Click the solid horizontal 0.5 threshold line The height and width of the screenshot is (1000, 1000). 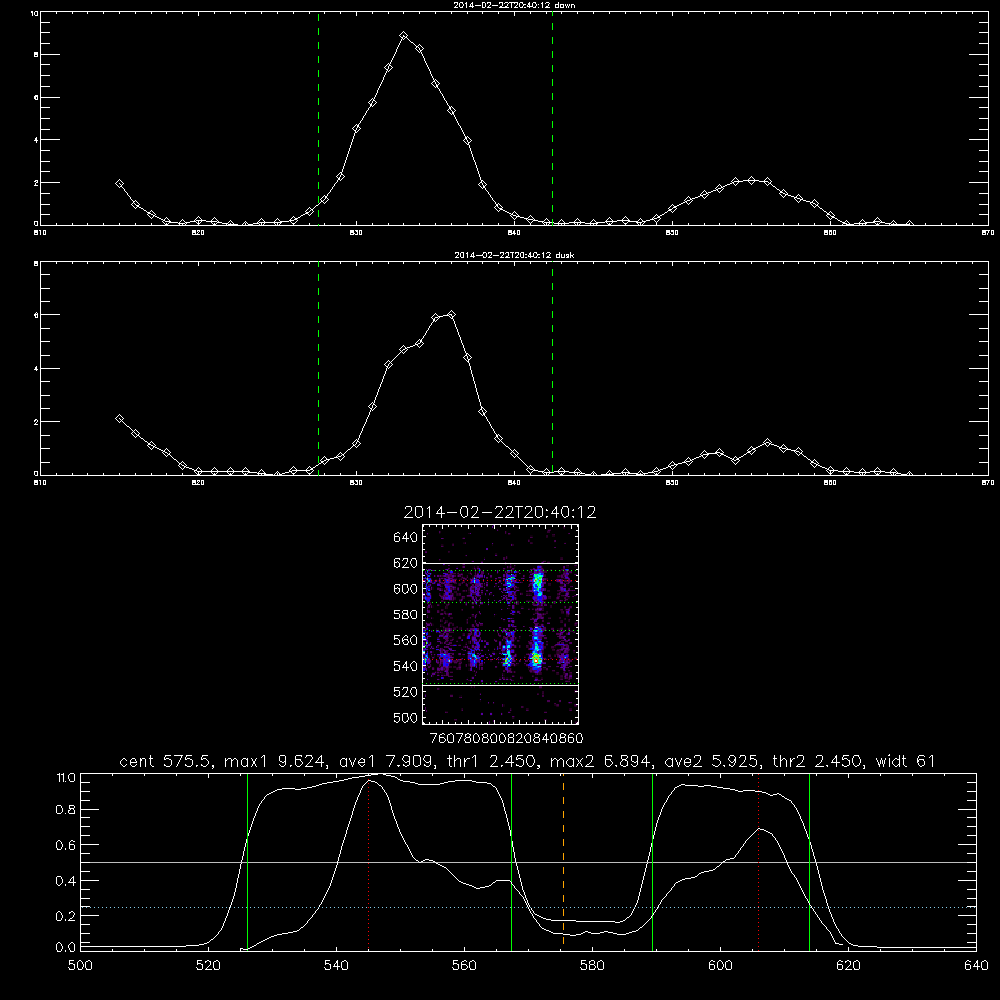click(x=528, y=862)
